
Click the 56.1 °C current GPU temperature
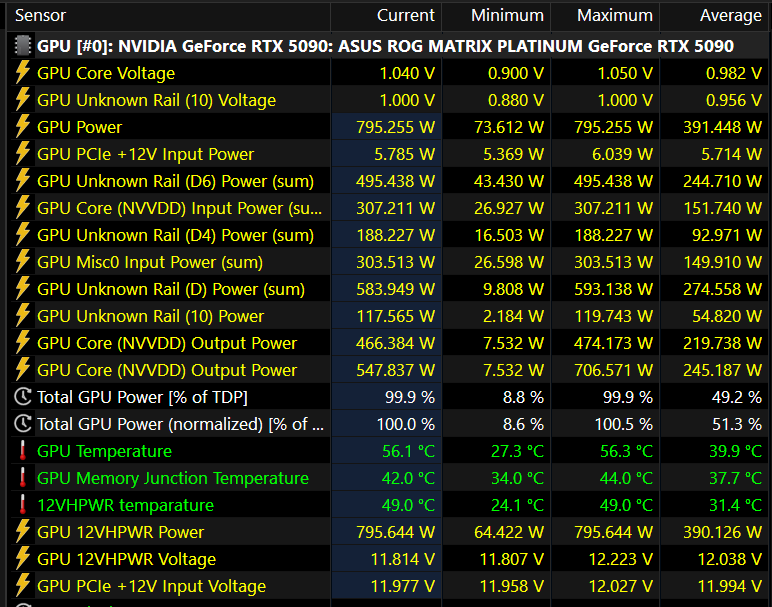click(409, 451)
